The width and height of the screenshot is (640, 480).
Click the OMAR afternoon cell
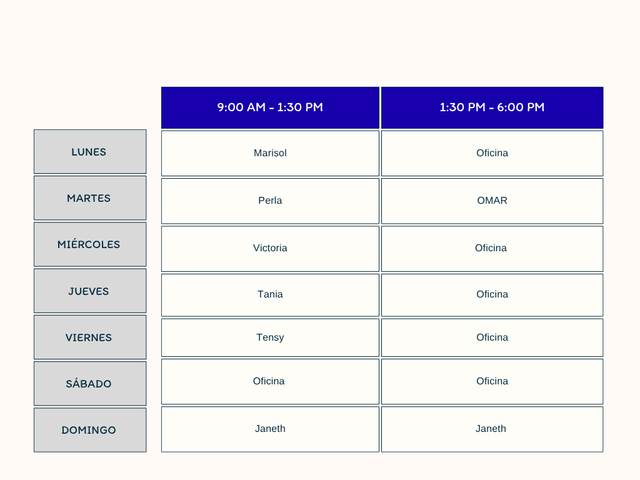click(492, 201)
